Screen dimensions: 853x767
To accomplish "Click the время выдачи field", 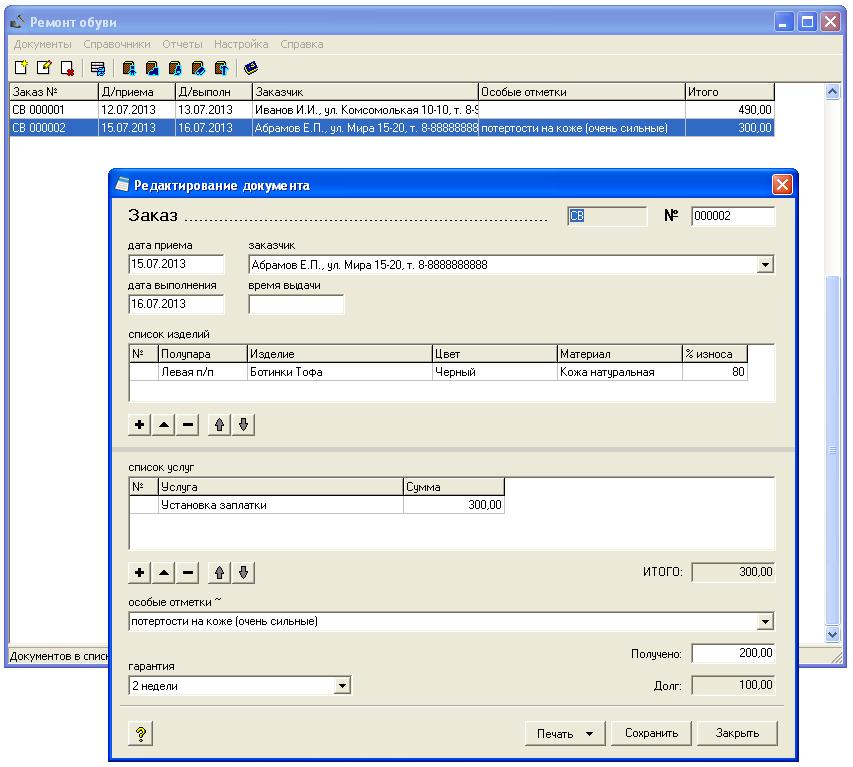I will tap(296, 304).
